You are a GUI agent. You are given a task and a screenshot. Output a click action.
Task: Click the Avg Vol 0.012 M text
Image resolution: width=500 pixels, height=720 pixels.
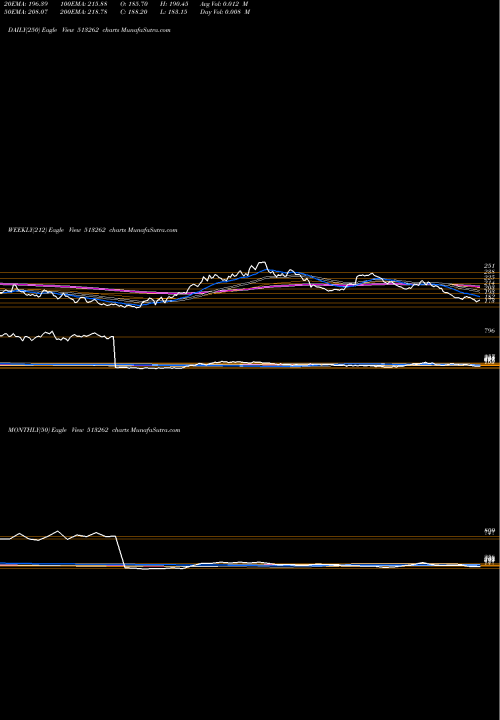(x=224, y=4)
